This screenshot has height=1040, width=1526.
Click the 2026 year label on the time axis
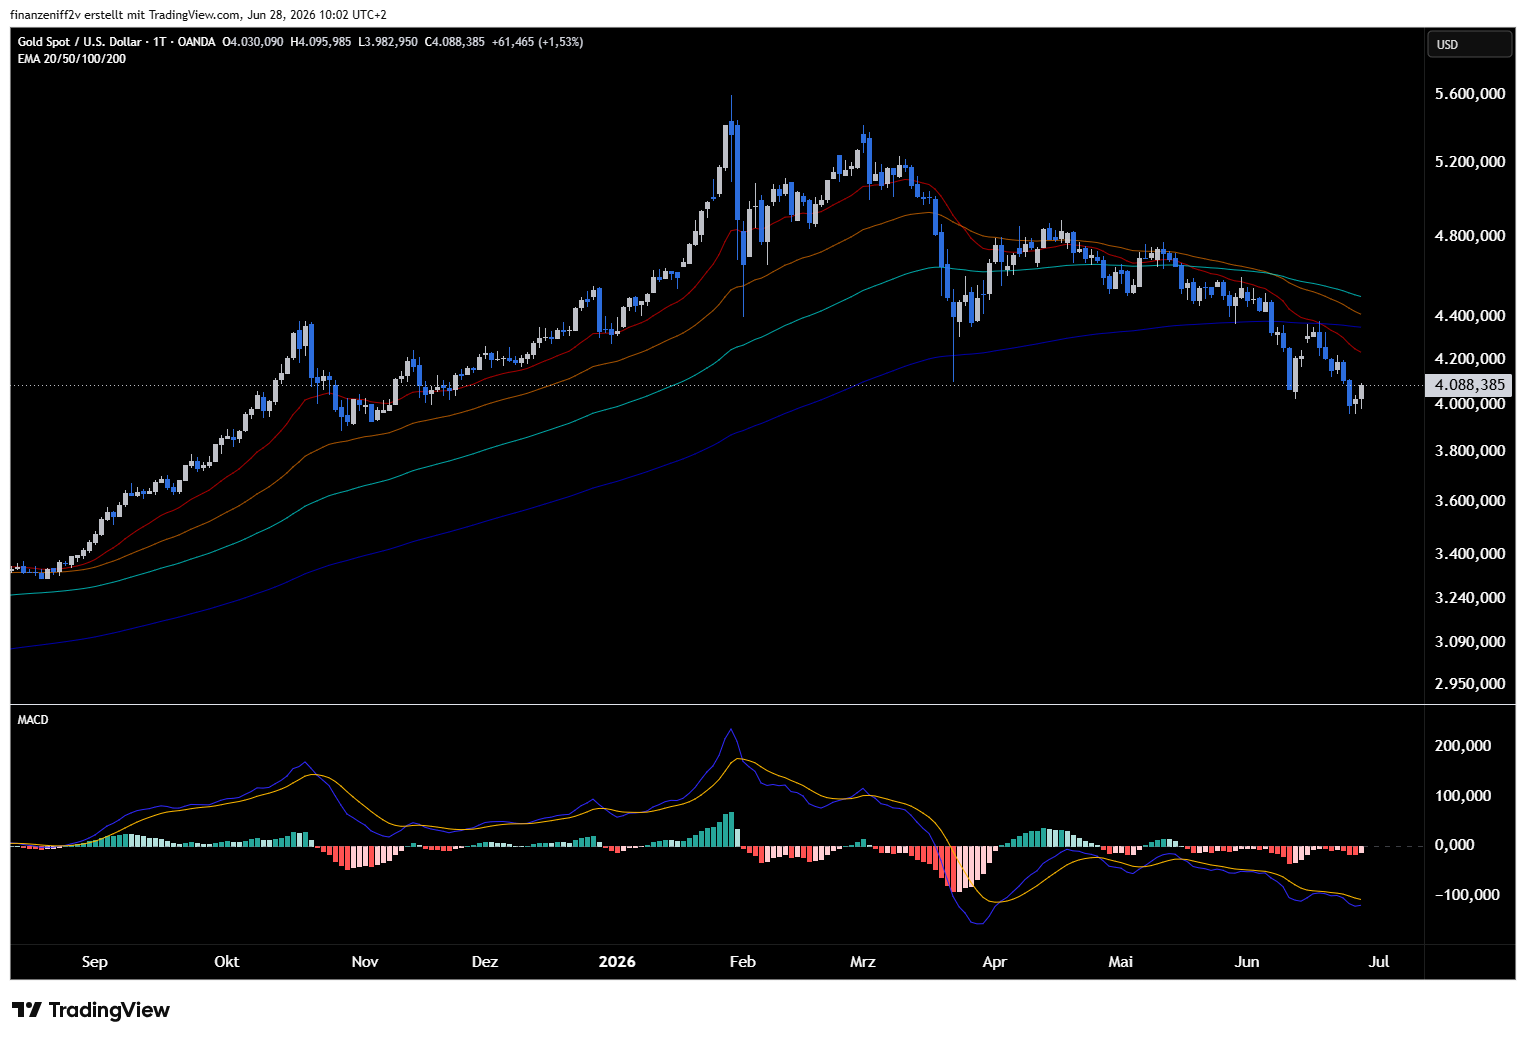click(x=617, y=962)
